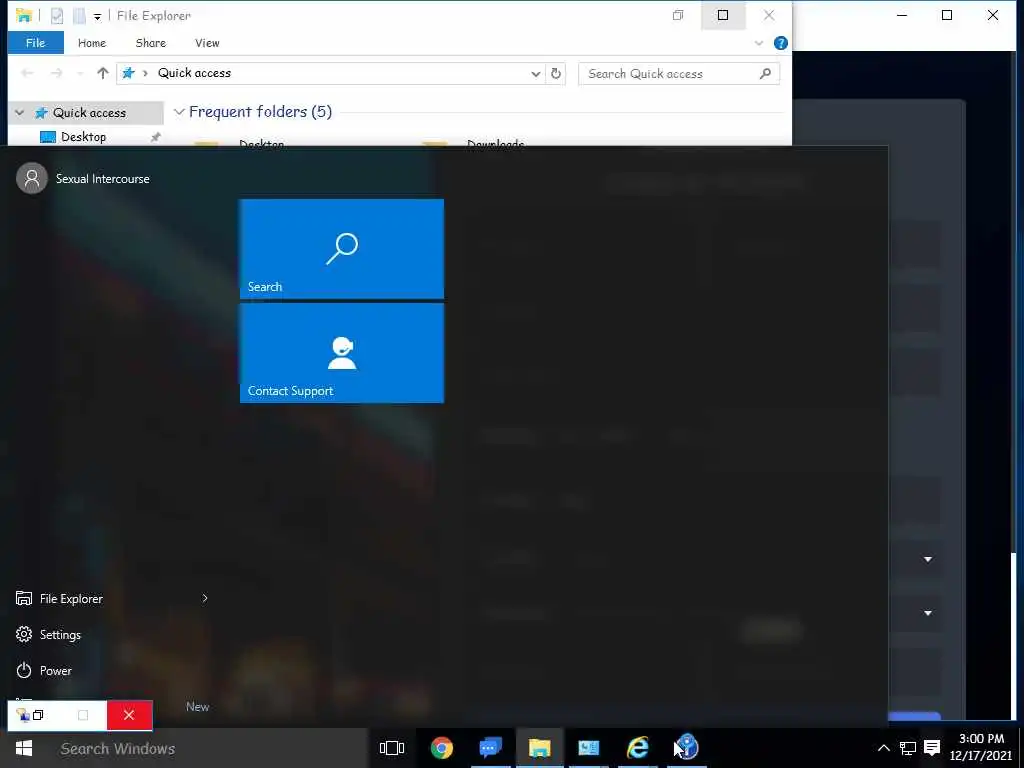Viewport: 1024px width, 768px height.
Task: Click the New folder quick access toolbar icon
Action: [79, 16]
